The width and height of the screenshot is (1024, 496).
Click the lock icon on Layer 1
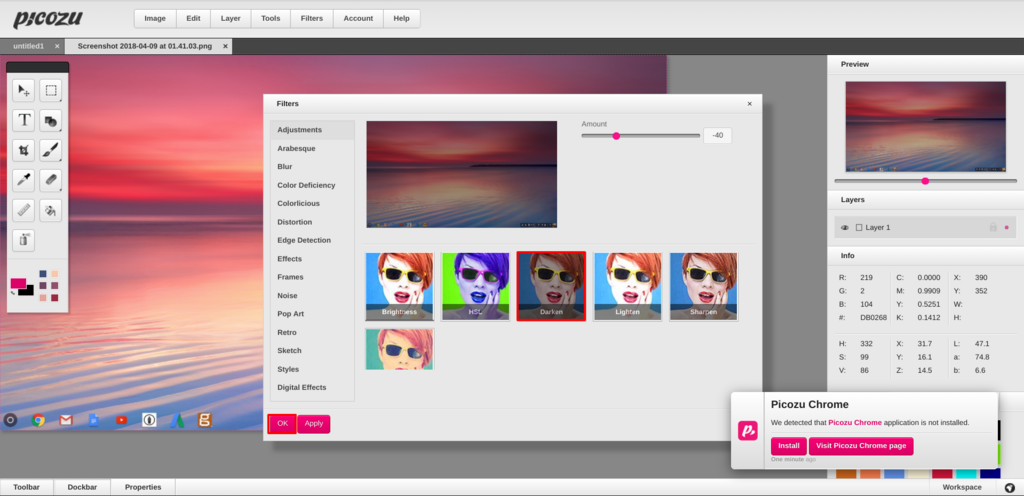(993, 227)
